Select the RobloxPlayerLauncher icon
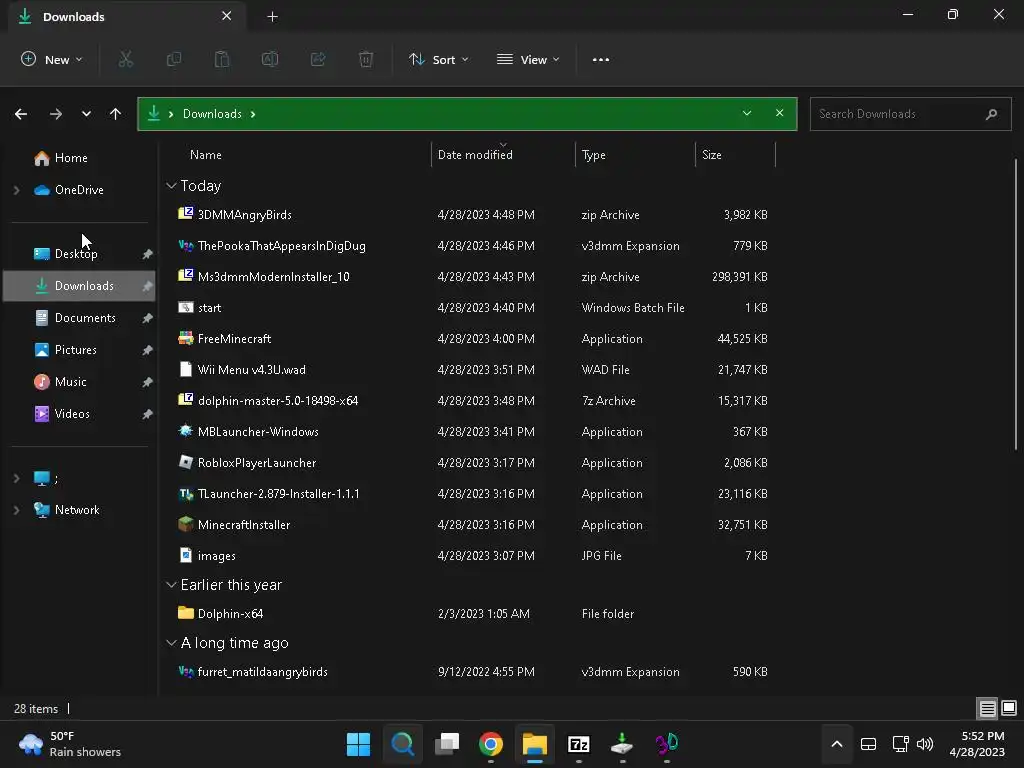 point(185,462)
